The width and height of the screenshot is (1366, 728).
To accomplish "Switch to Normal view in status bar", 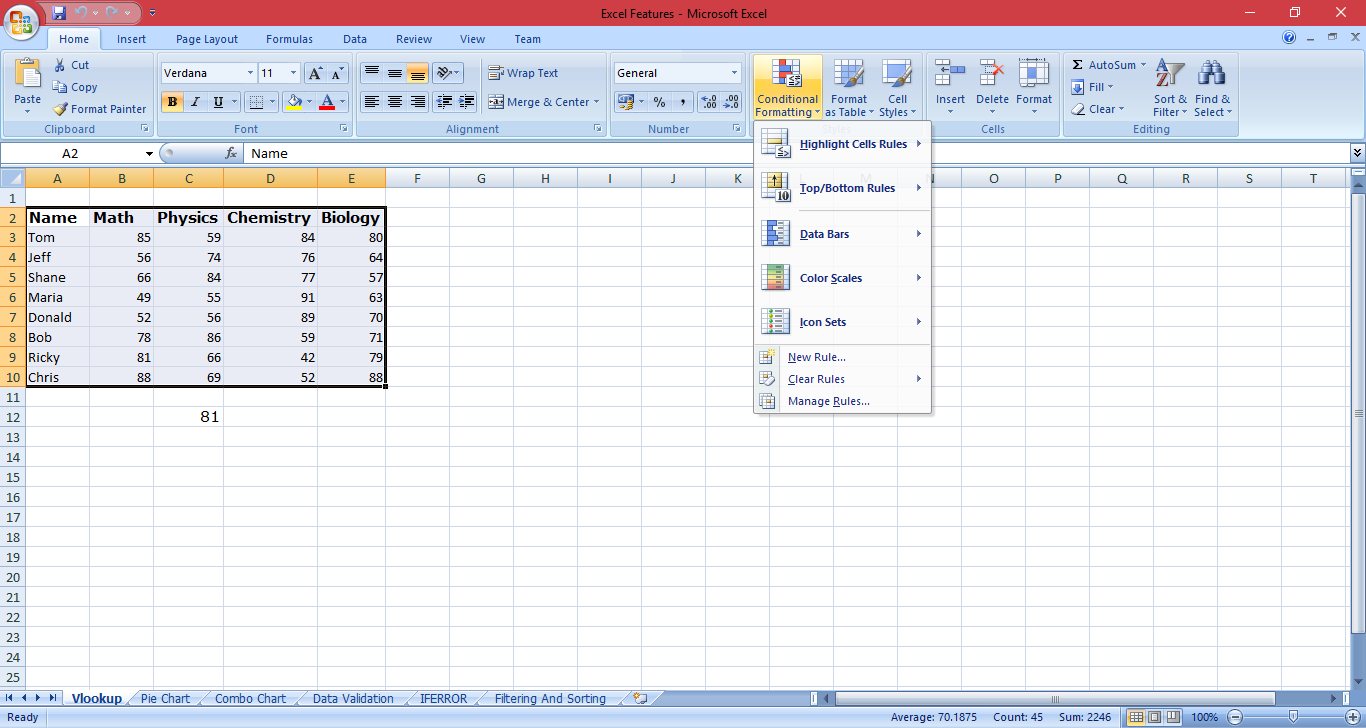I will coord(1136,717).
